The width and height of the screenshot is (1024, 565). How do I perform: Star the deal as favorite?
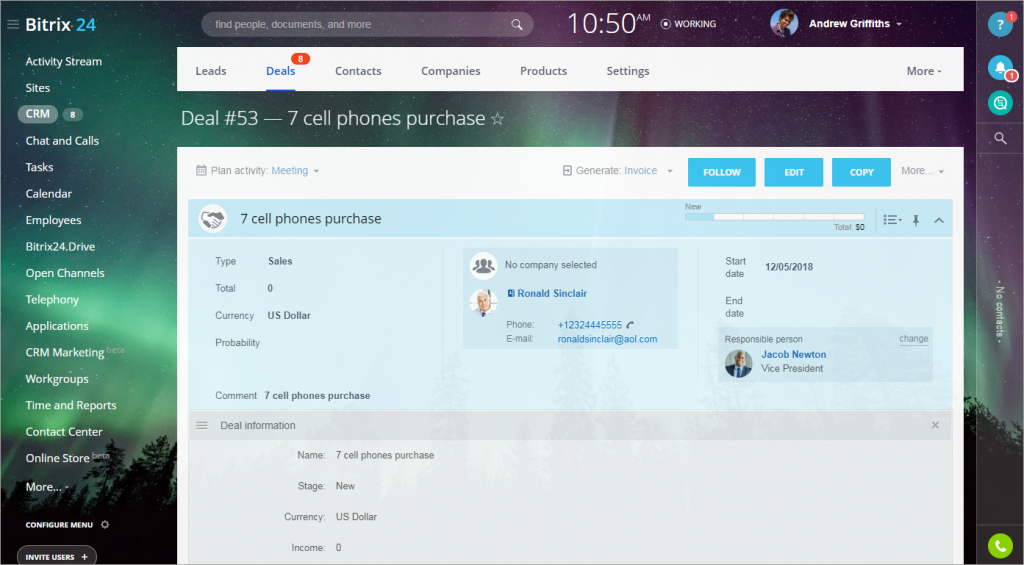498,119
